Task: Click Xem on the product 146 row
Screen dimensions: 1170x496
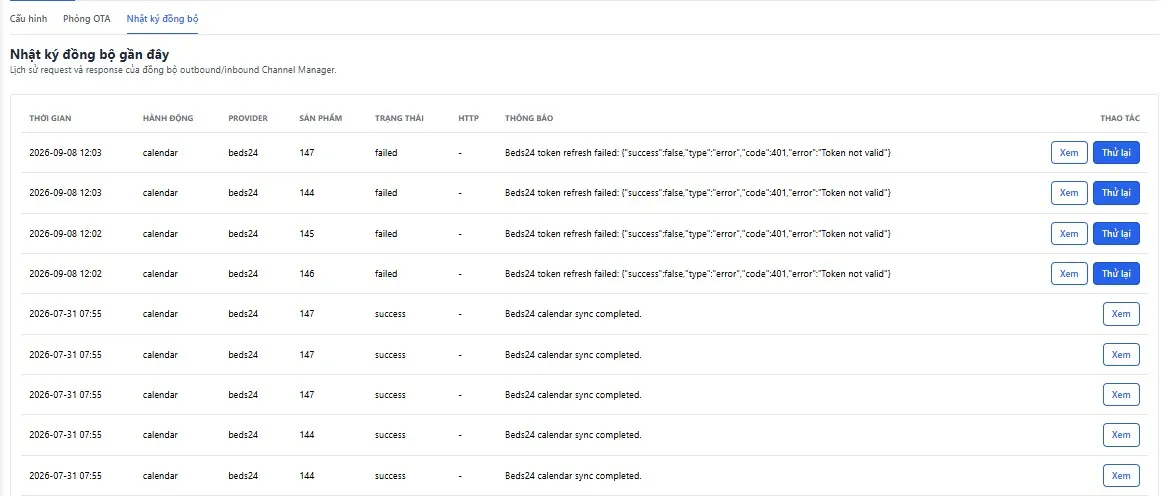Action: tap(1069, 274)
